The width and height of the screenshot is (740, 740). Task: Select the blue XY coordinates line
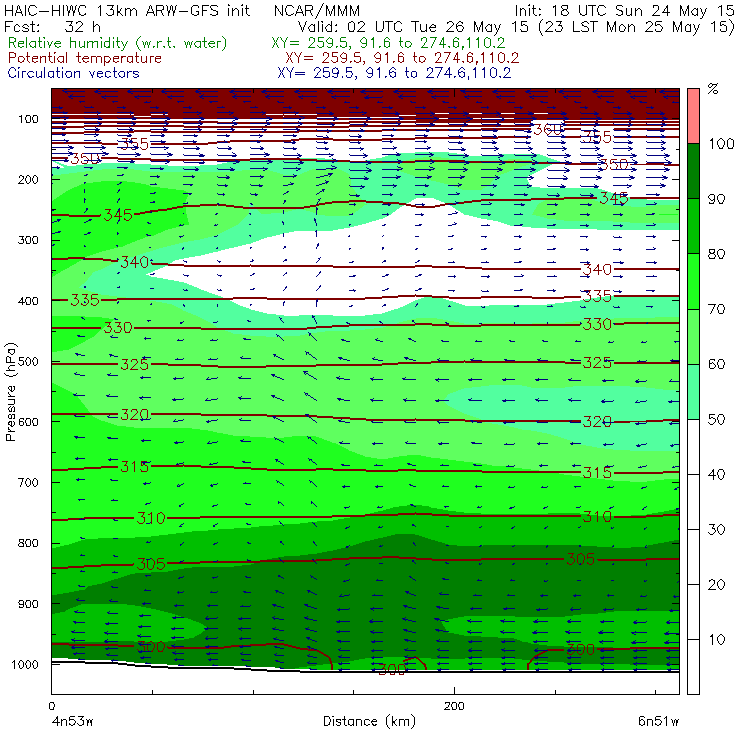click(394, 73)
